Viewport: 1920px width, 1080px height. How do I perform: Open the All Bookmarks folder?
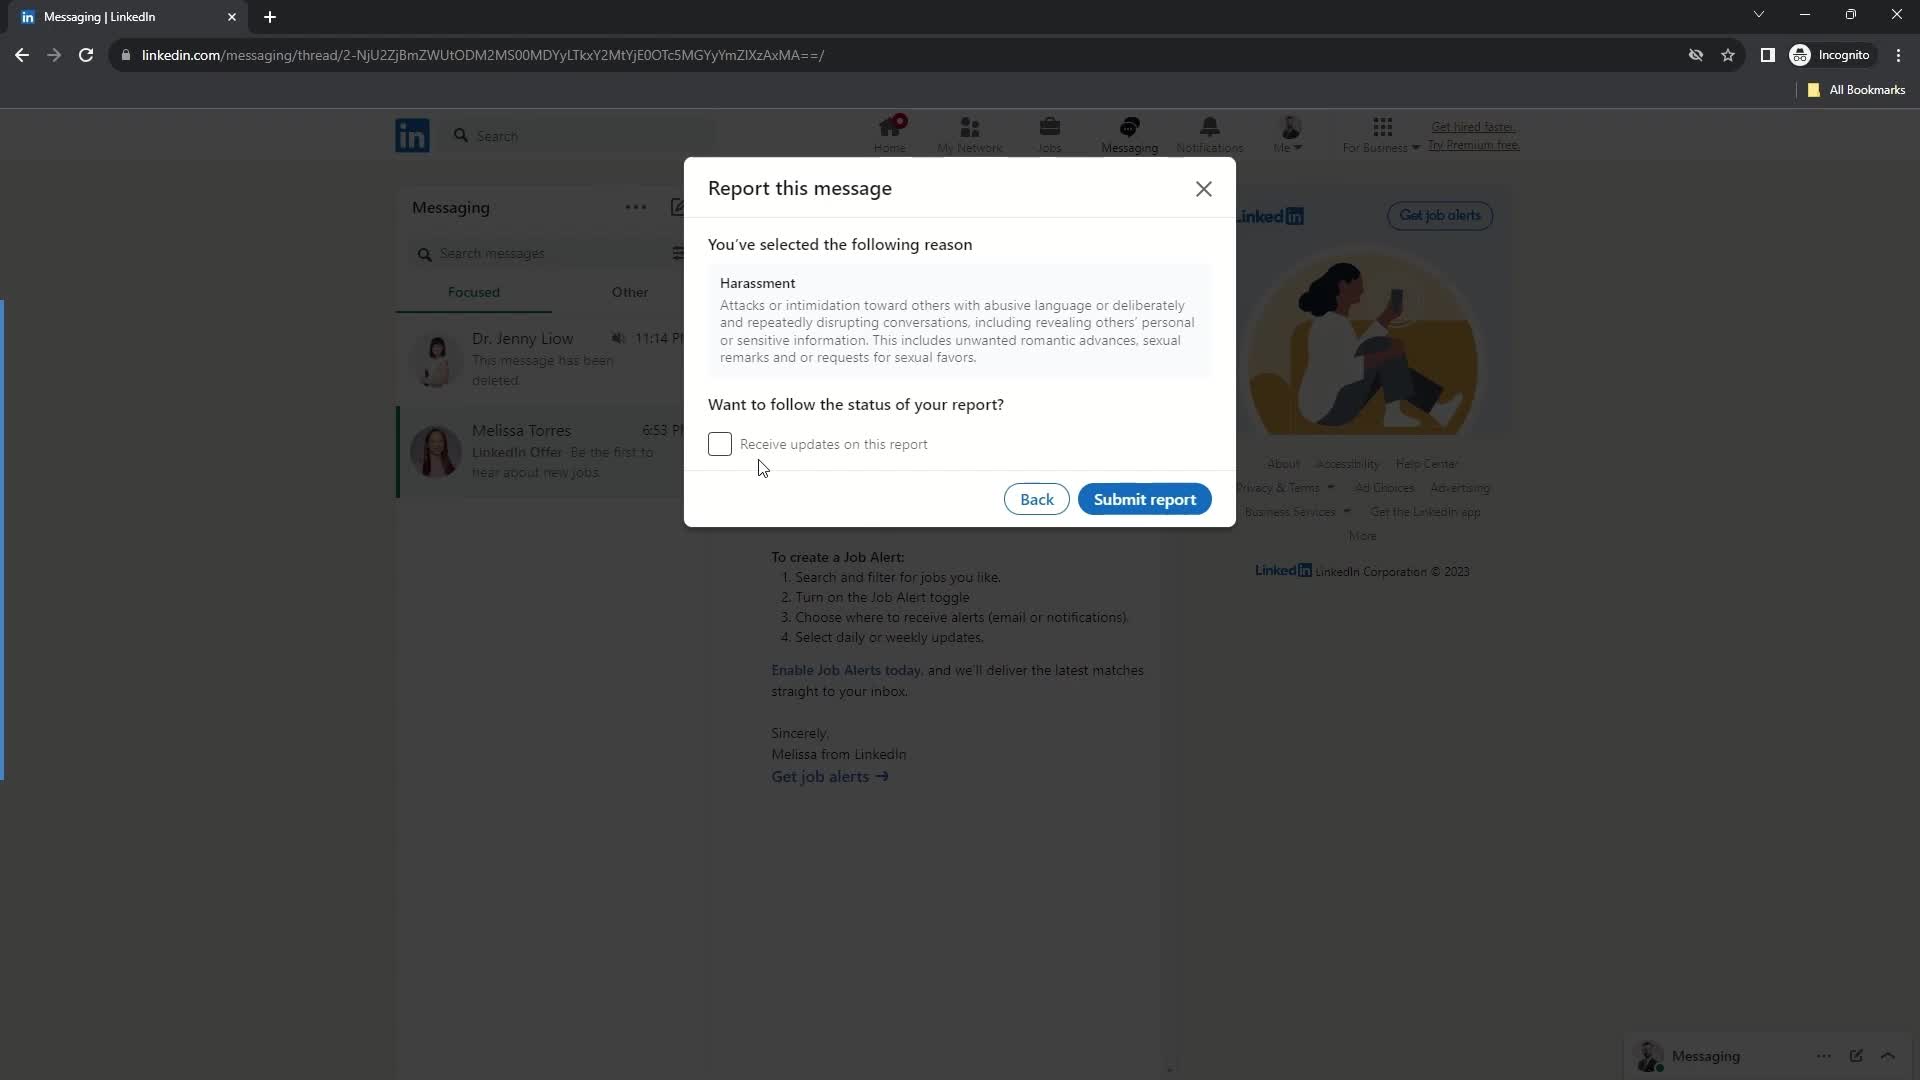(x=1857, y=90)
